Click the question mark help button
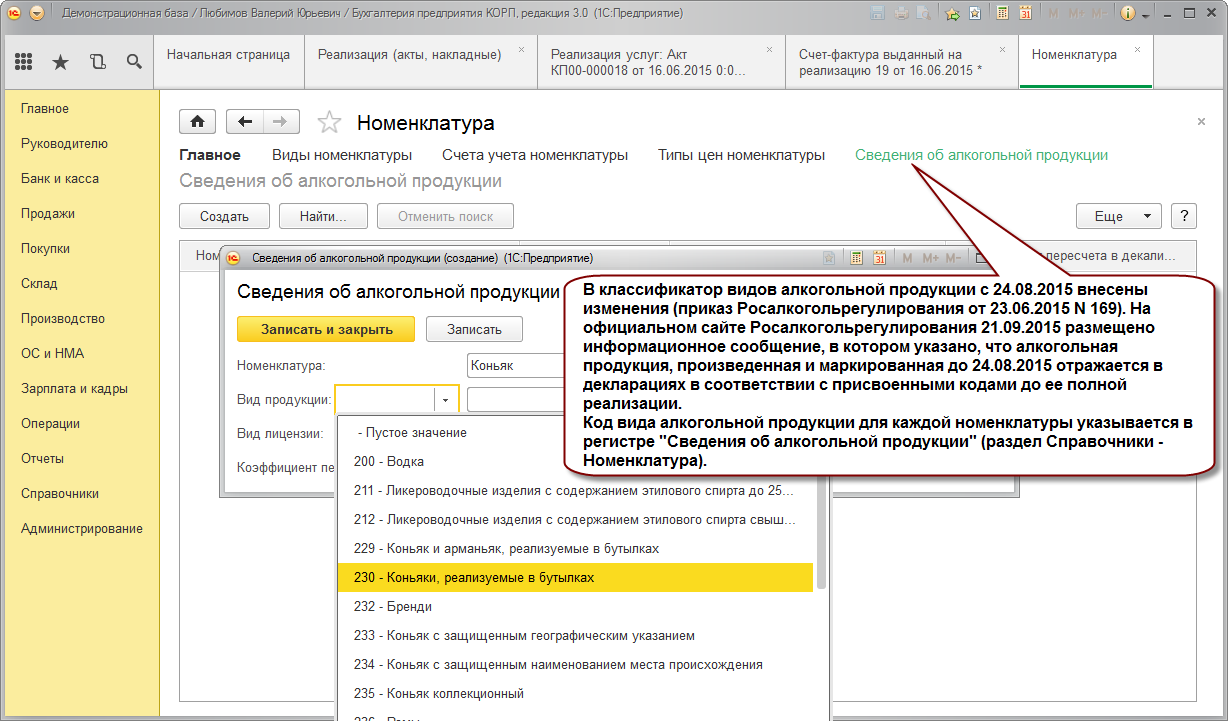1228x721 pixels. click(1183, 216)
